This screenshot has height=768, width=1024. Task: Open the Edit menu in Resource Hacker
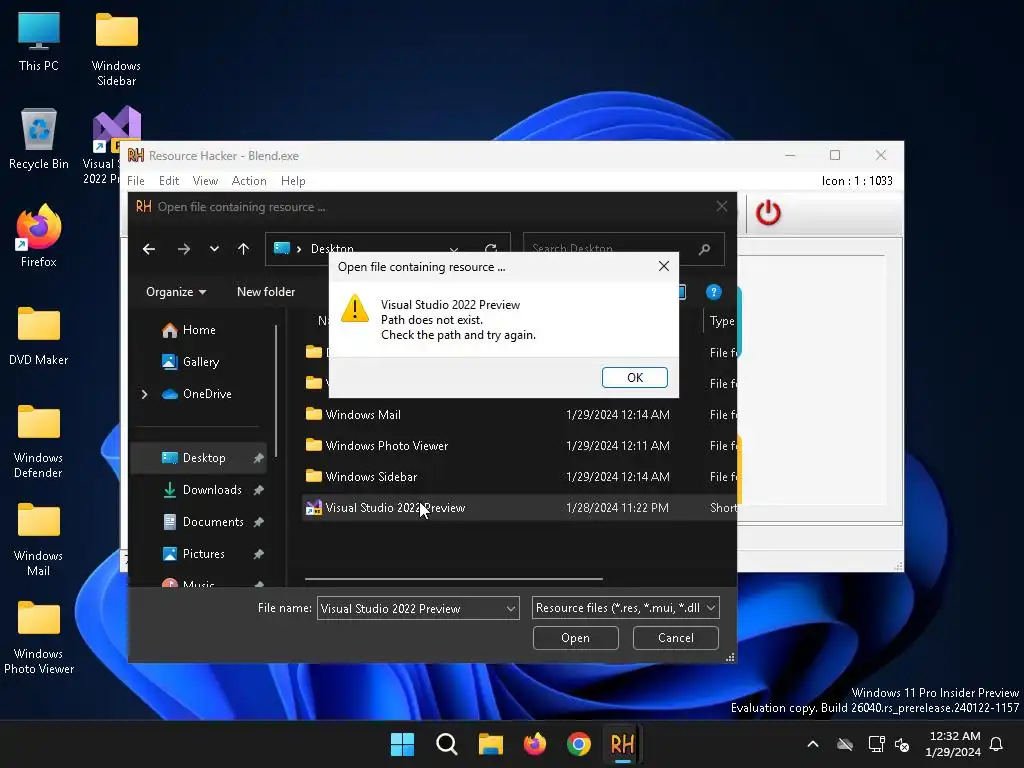pos(168,181)
